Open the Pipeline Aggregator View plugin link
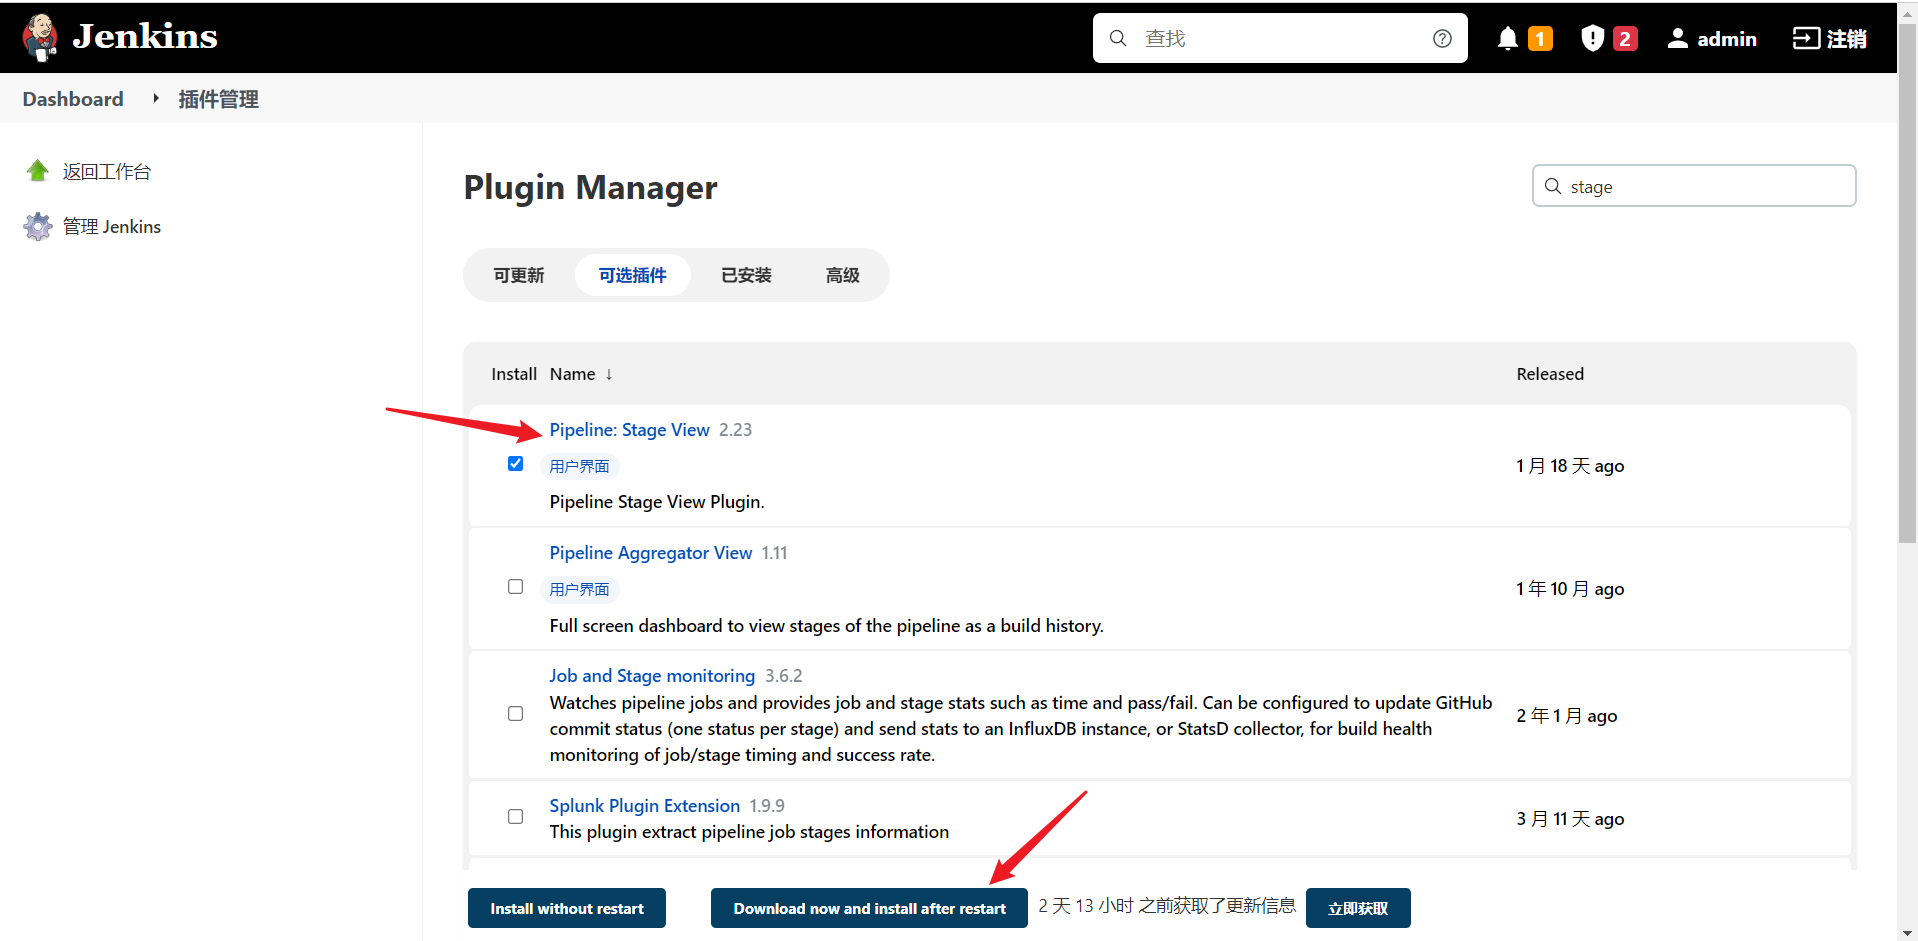The width and height of the screenshot is (1918, 941). (650, 553)
